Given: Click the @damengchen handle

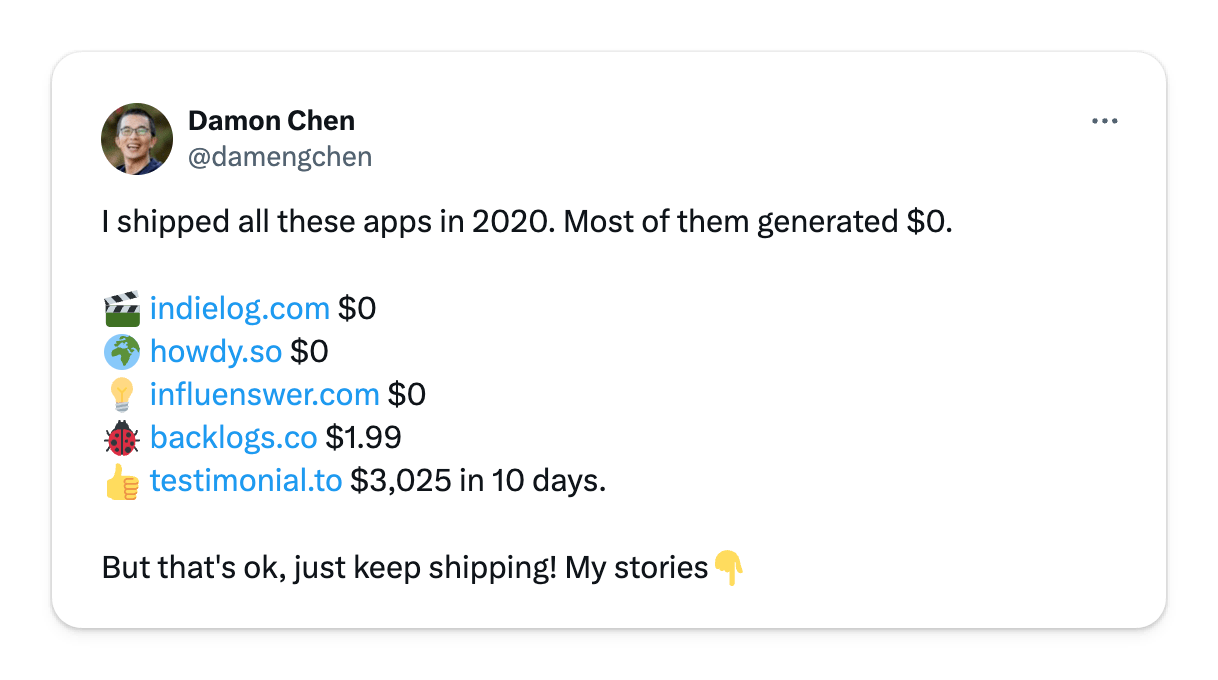Looking at the screenshot, I should pos(279,157).
